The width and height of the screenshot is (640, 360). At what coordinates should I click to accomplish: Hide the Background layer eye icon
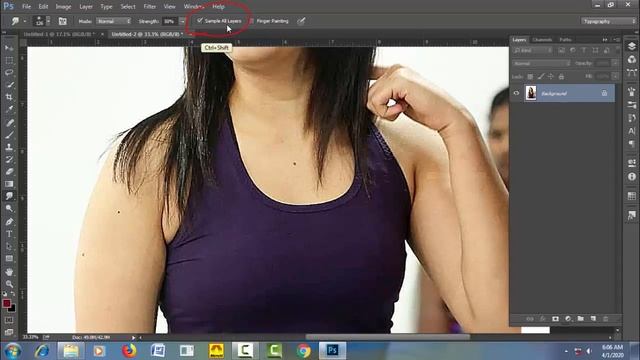(516, 93)
